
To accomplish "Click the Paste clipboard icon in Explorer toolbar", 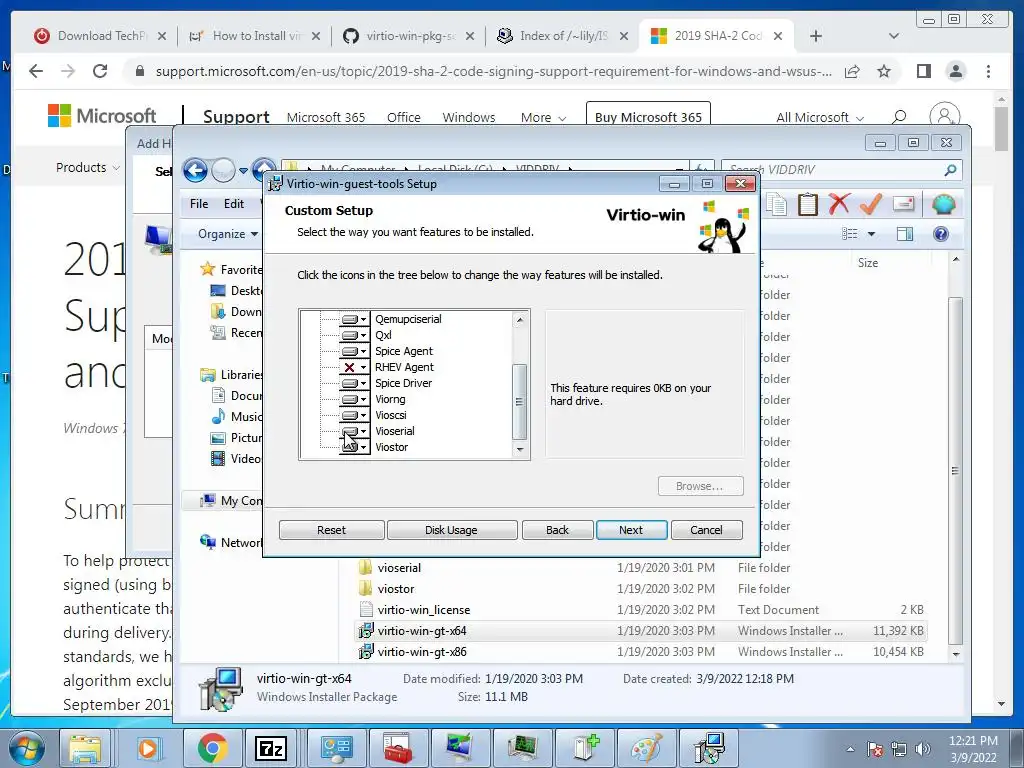I will (x=807, y=204).
